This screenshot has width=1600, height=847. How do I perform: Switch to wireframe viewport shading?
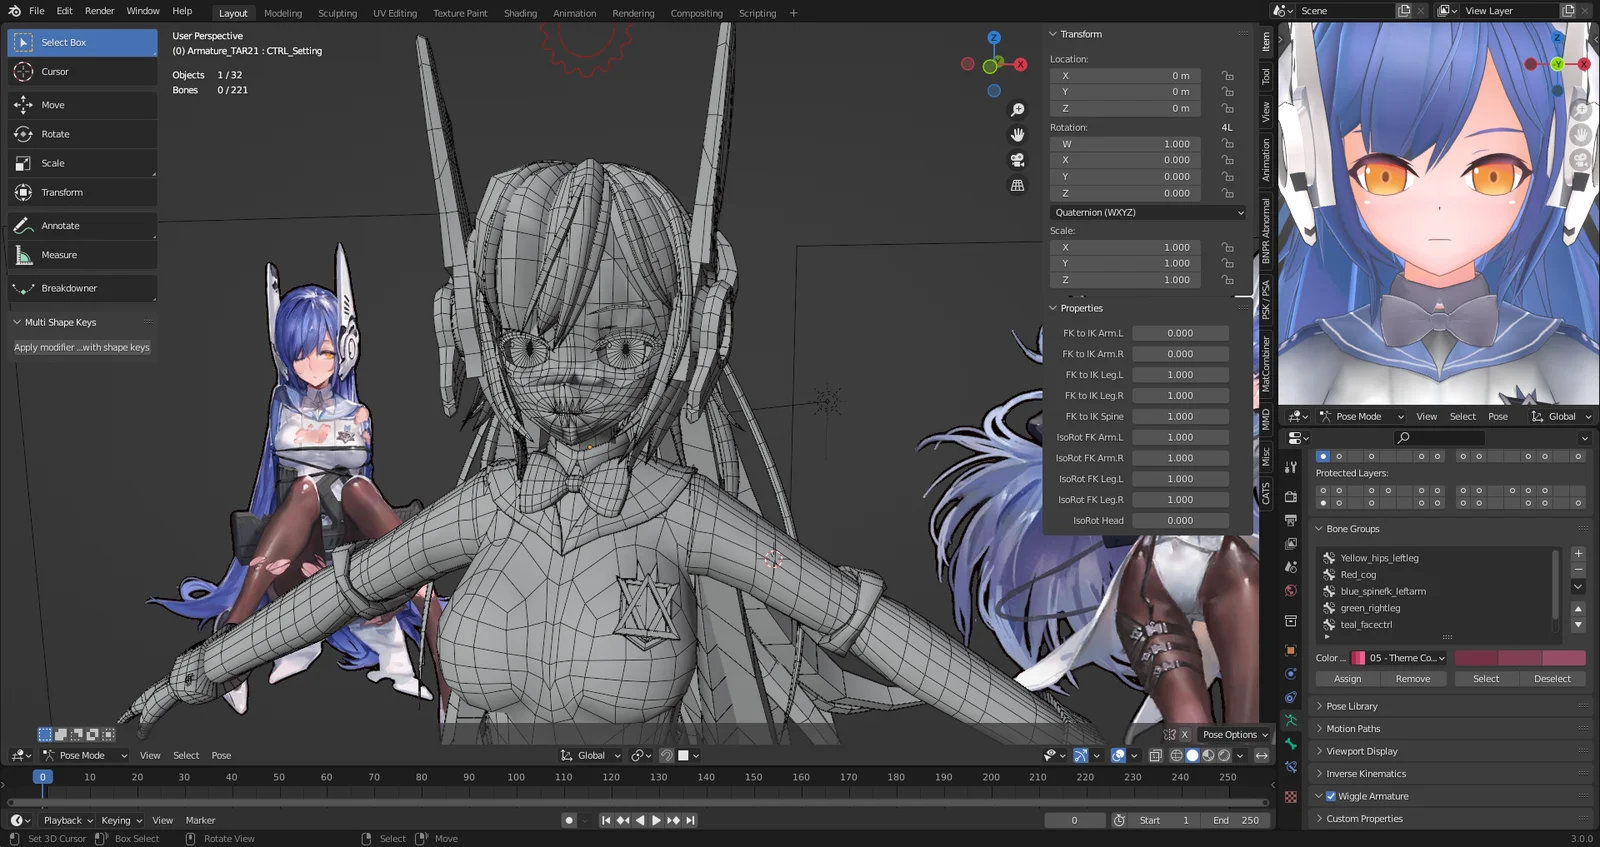coord(1176,756)
